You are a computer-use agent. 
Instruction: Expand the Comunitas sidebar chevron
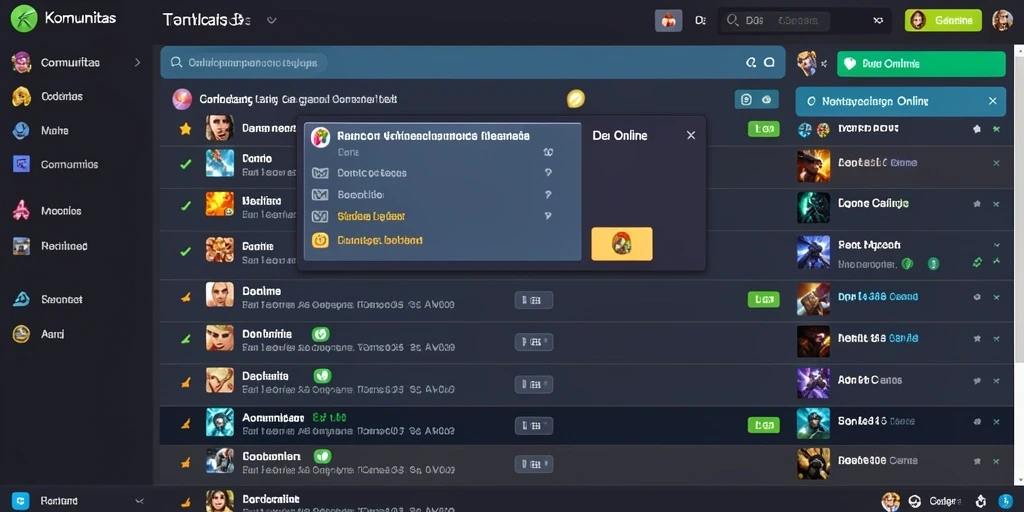pos(137,63)
